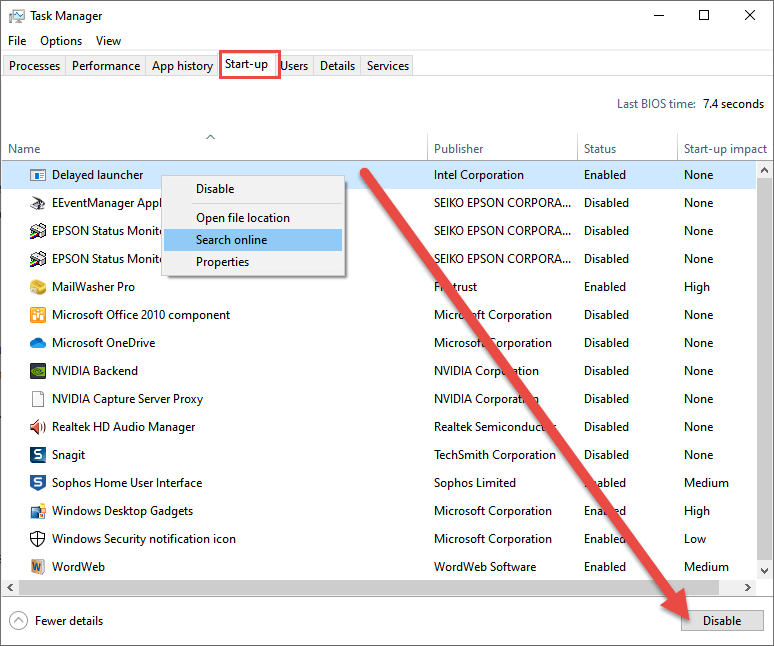
Task: Open the File menu
Action: [x=17, y=41]
